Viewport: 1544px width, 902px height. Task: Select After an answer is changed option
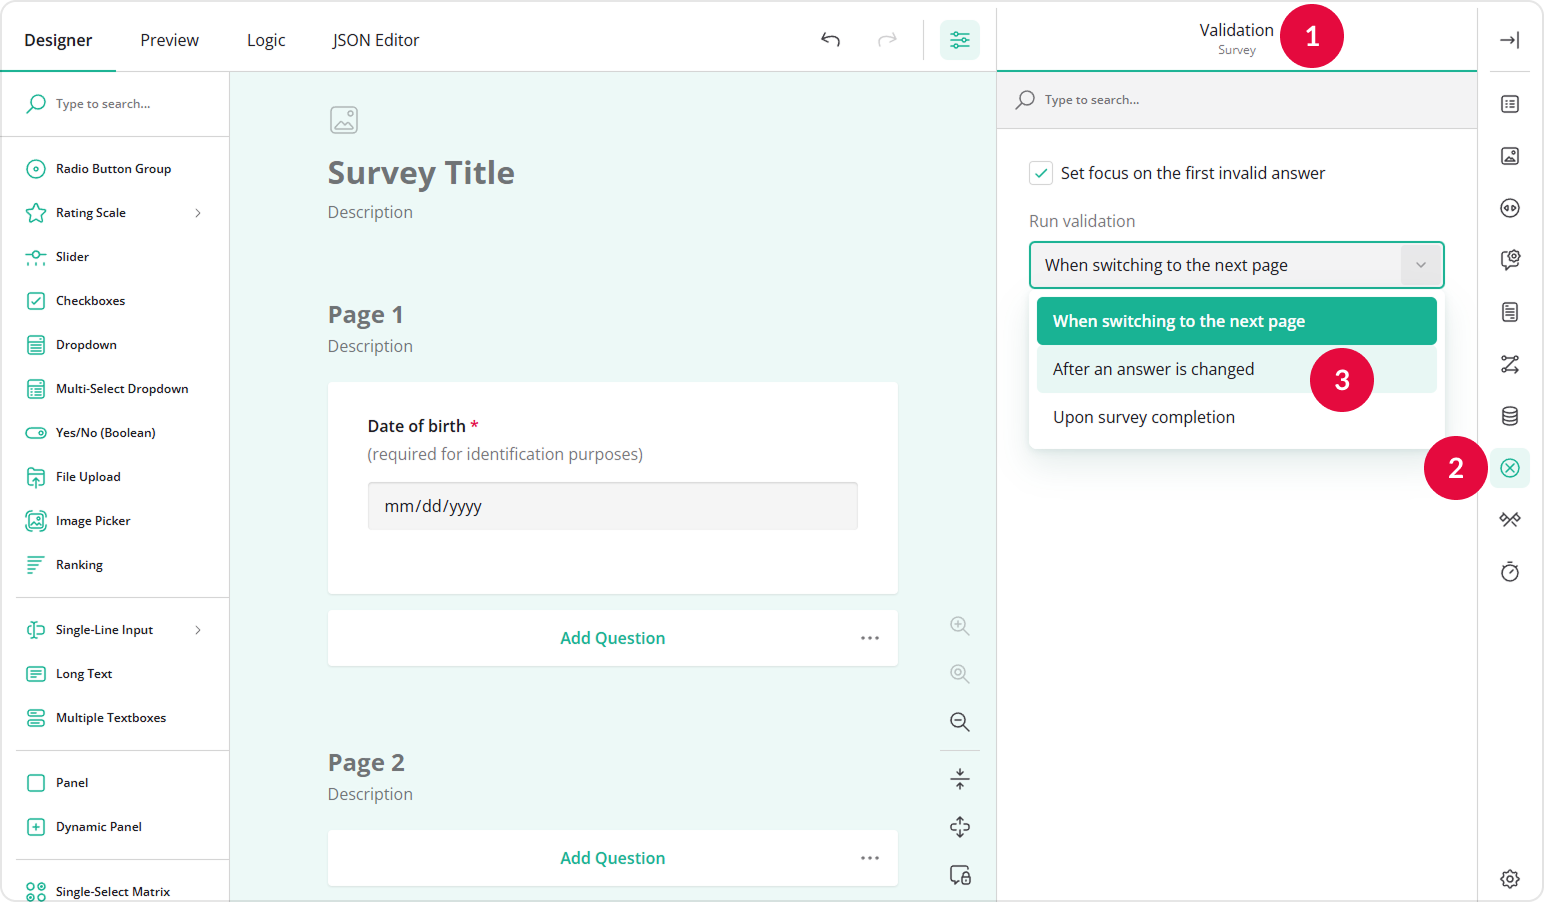click(1153, 369)
